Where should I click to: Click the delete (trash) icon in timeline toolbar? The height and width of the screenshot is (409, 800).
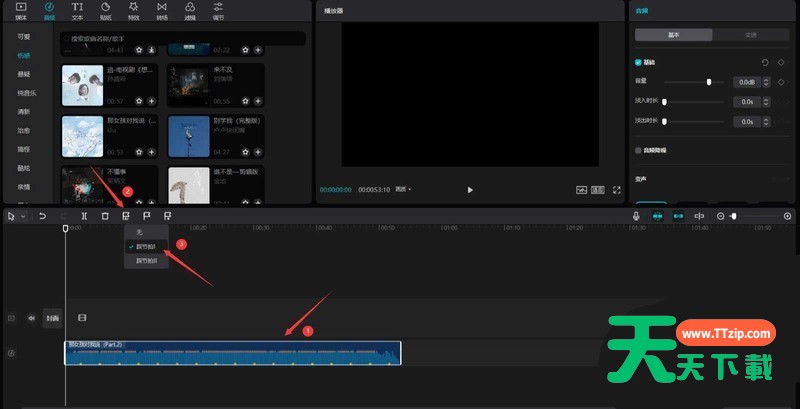pos(105,216)
